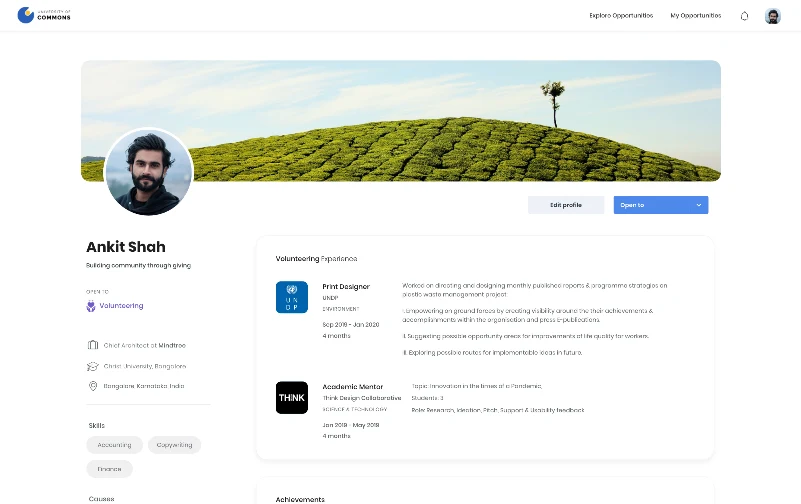The height and width of the screenshot is (504, 801).
Task: Click the purple volunteering heart icon
Action: pyautogui.click(x=91, y=306)
